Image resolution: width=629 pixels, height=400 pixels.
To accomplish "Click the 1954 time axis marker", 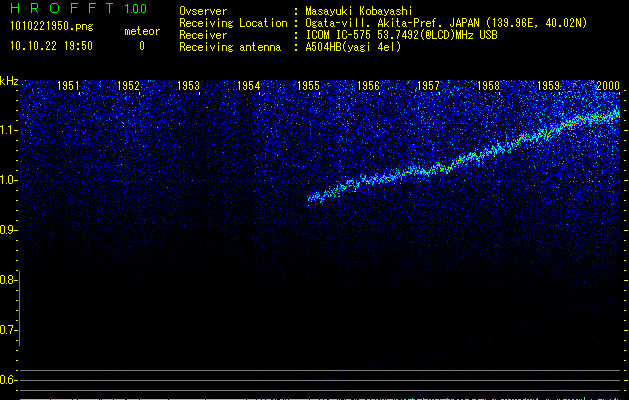I will (x=248, y=85).
